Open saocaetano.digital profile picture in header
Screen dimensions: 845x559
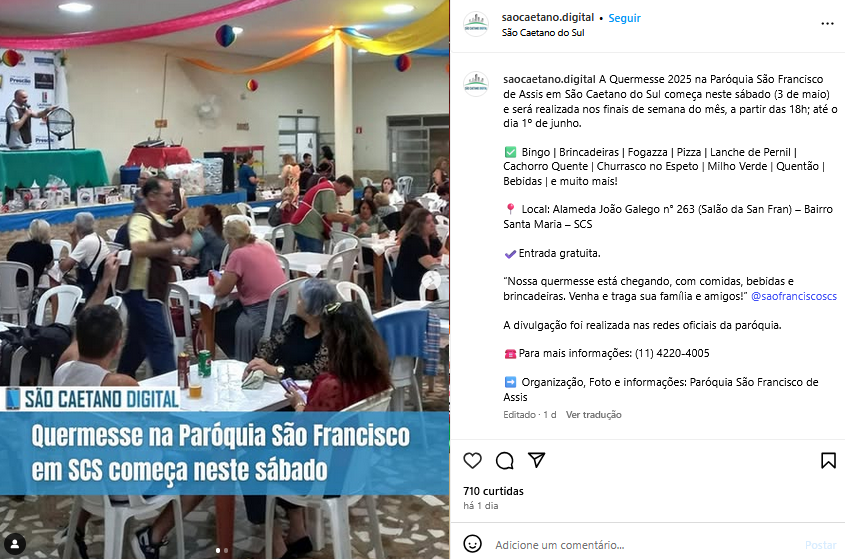click(476, 24)
